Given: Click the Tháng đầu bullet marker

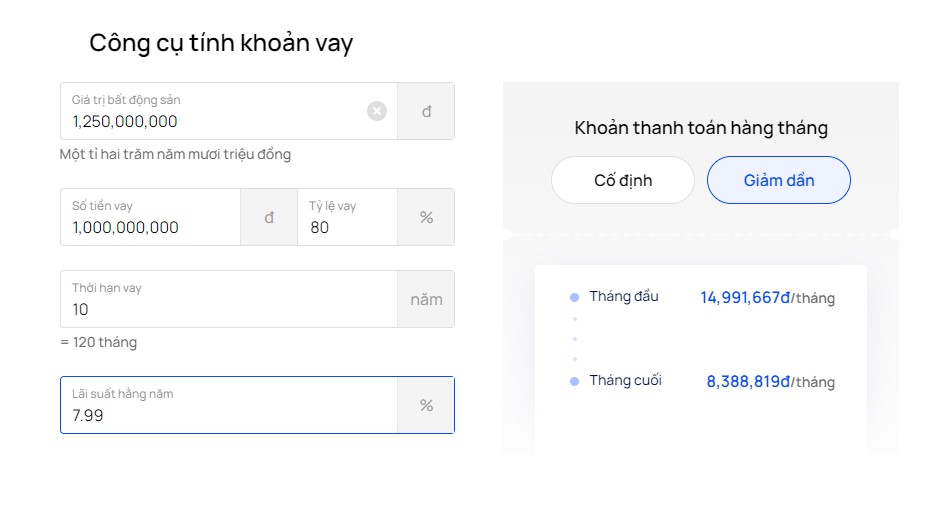Looking at the screenshot, I should [x=574, y=297].
